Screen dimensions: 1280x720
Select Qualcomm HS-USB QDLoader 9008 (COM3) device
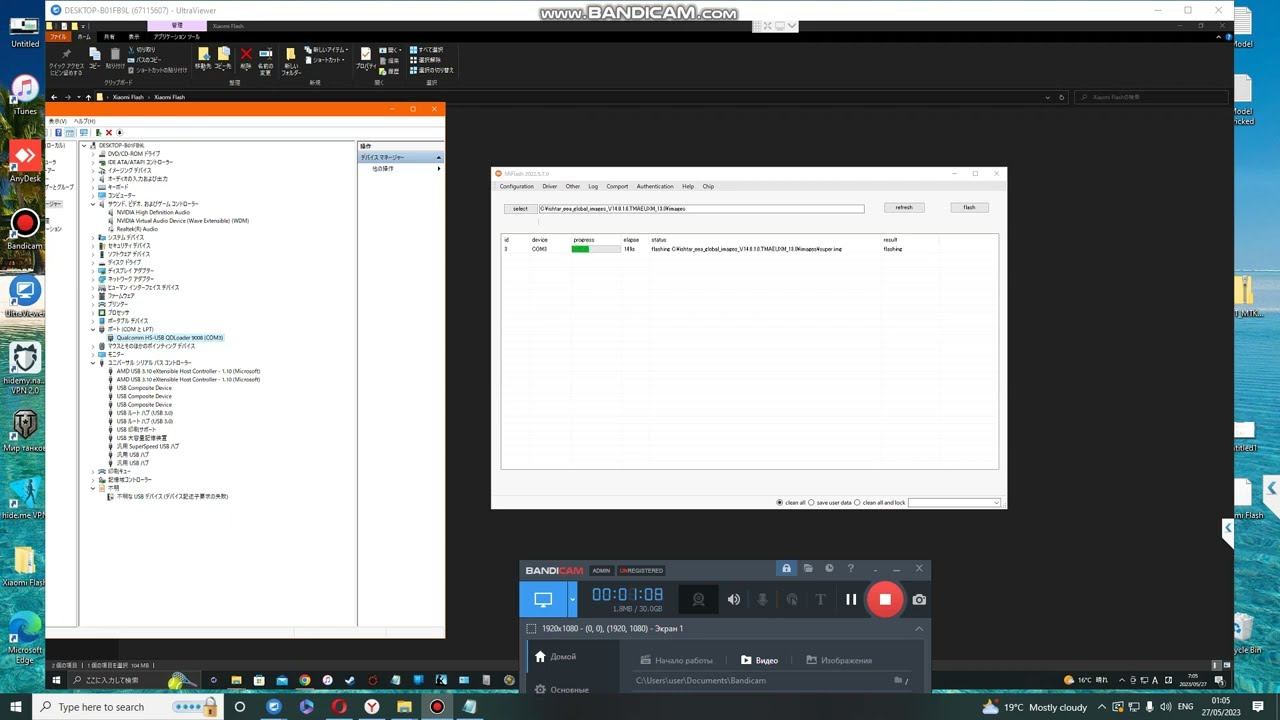(169, 338)
